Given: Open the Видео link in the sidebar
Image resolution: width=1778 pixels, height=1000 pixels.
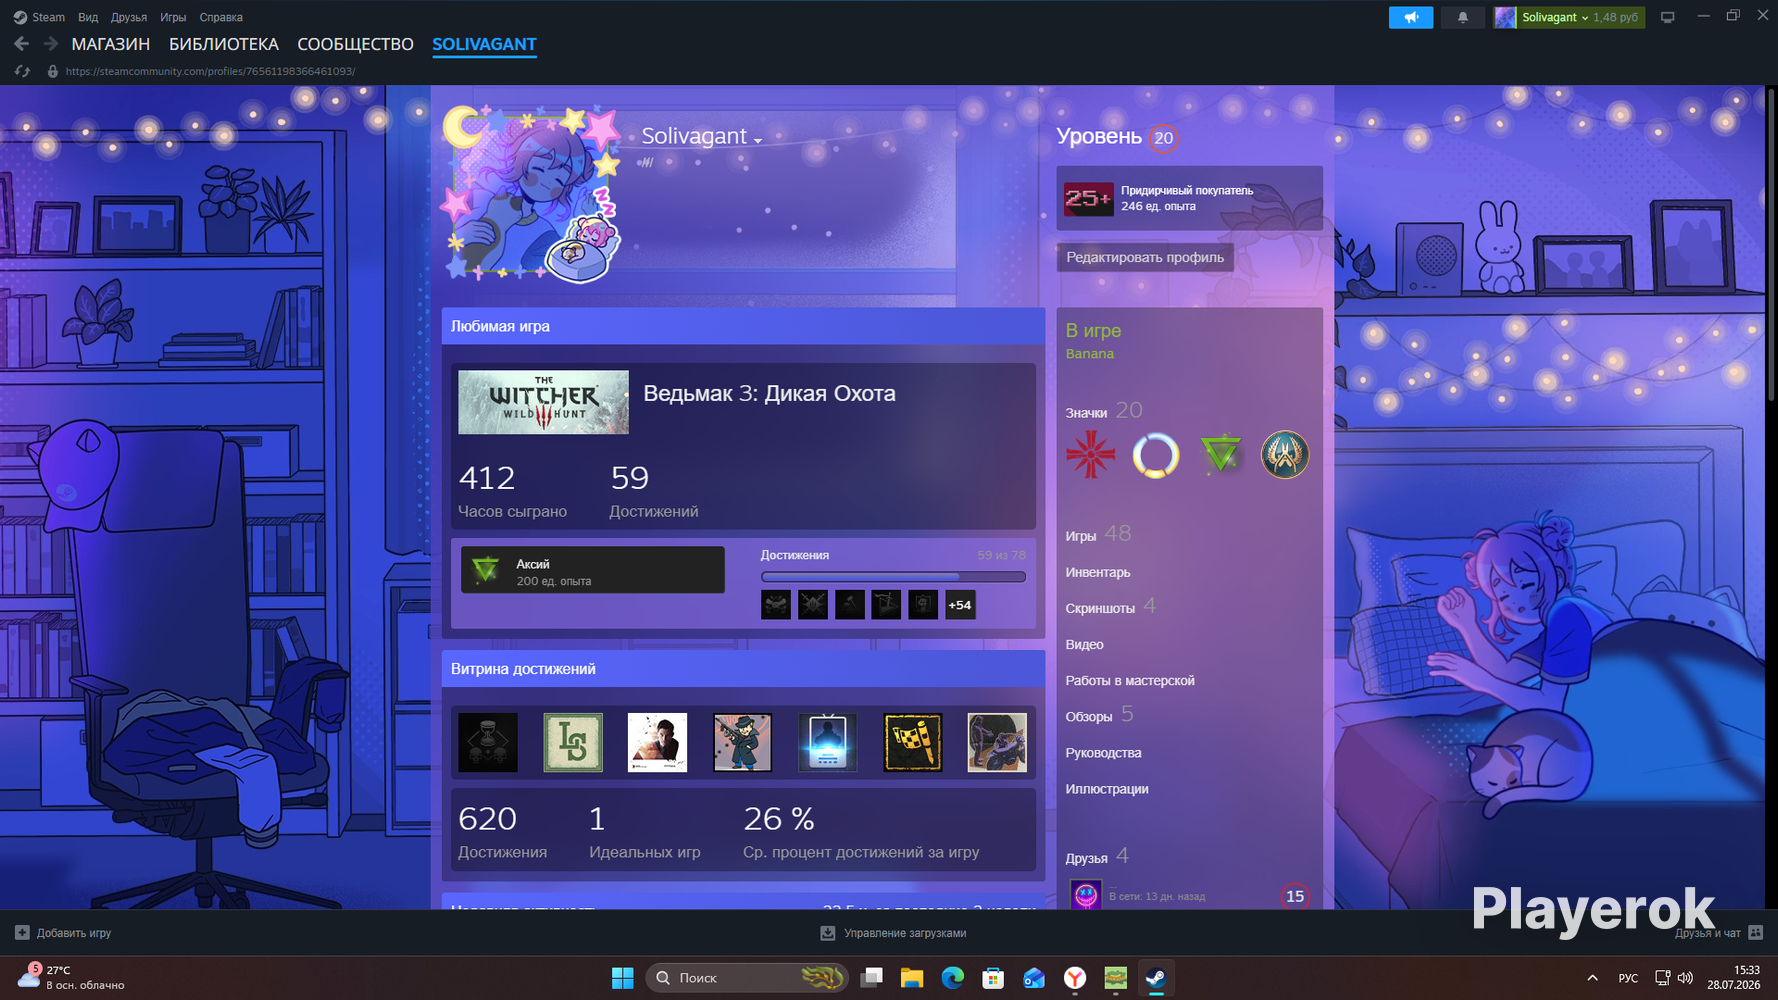Looking at the screenshot, I should (1085, 644).
